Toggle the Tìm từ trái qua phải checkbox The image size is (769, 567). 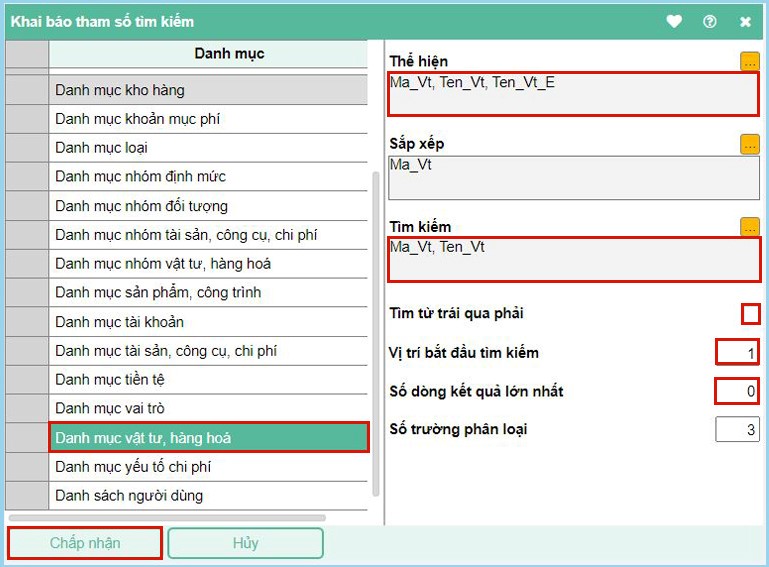click(x=750, y=314)
